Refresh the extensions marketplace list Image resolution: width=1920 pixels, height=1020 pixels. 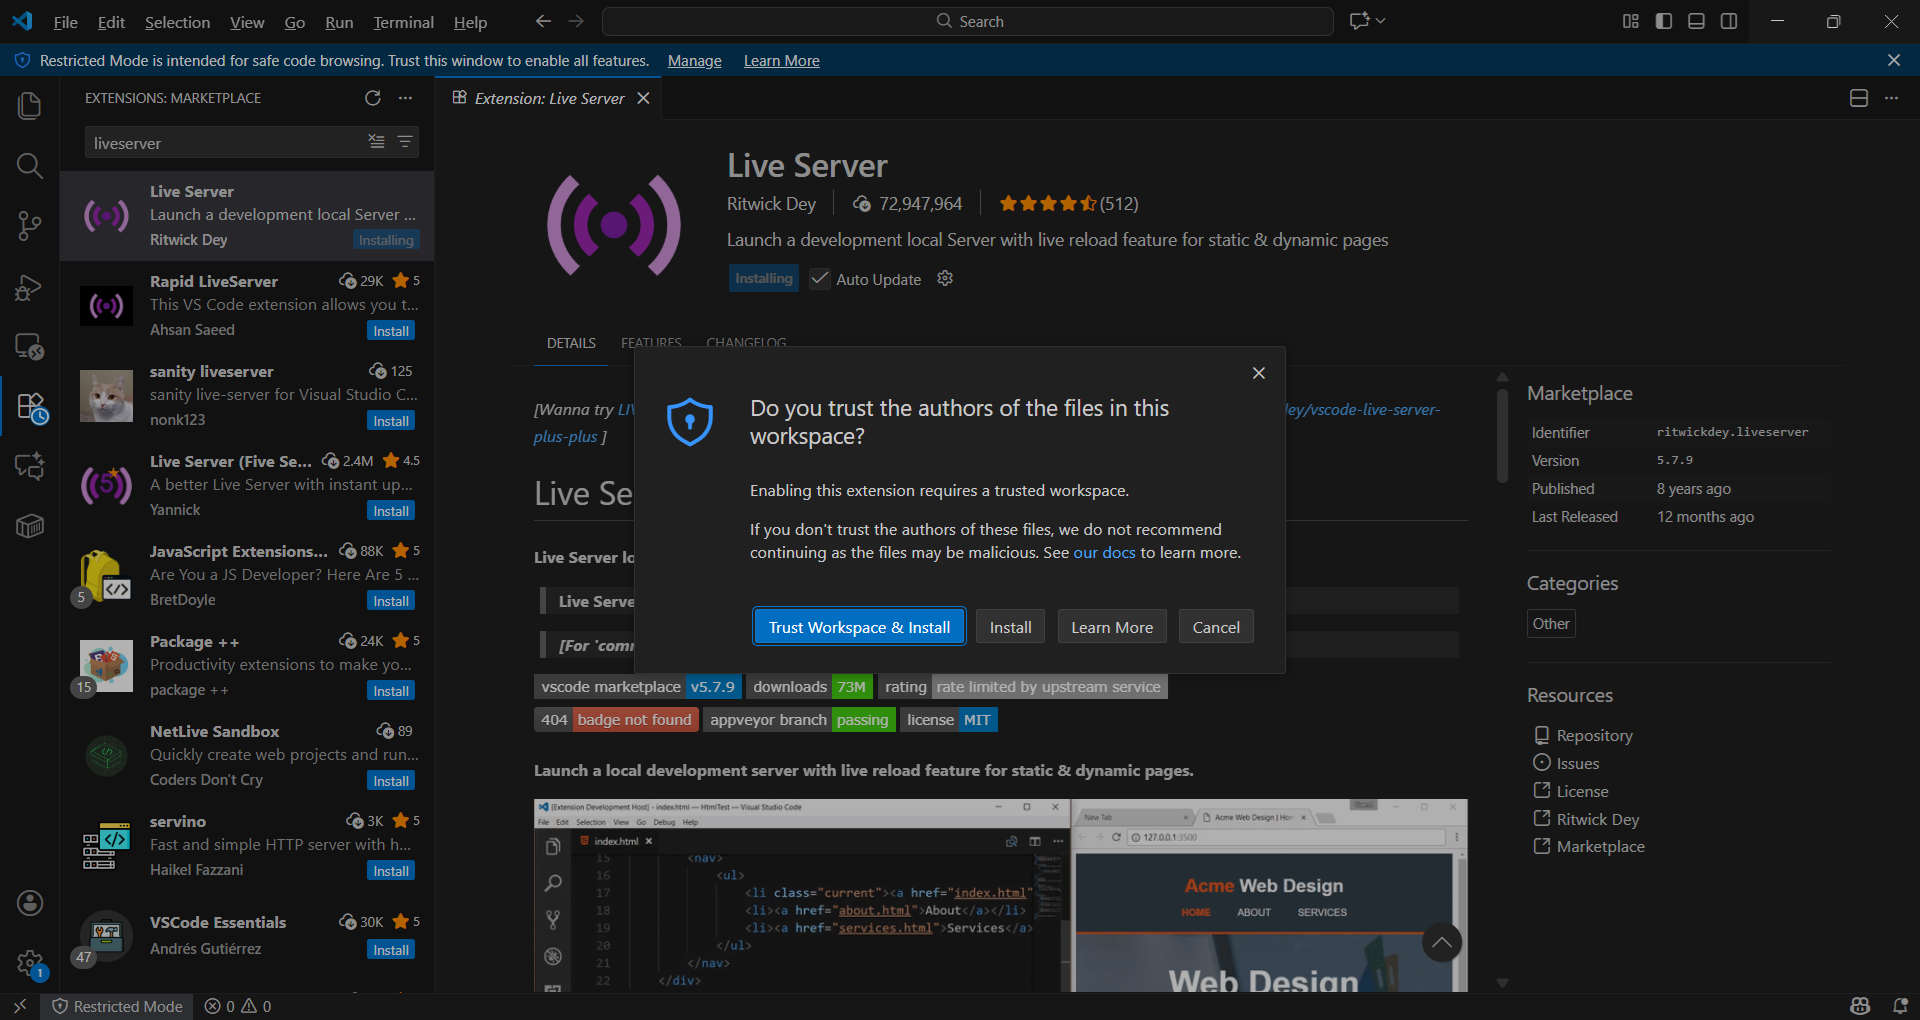pos(373,98)
